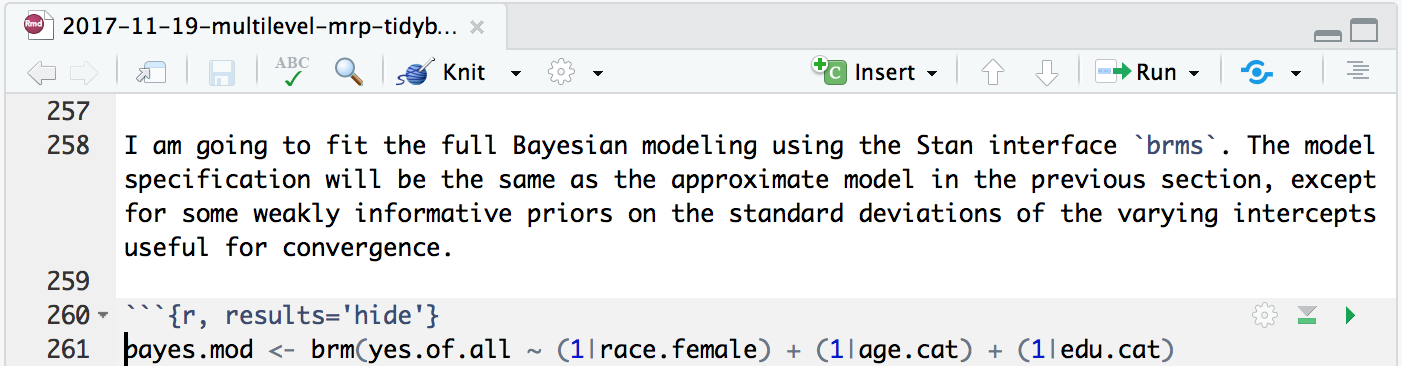Viewport: 1402px width, 366px height.
Task: Open find and replace magnifier icon
Action: [x=348, y=72]
